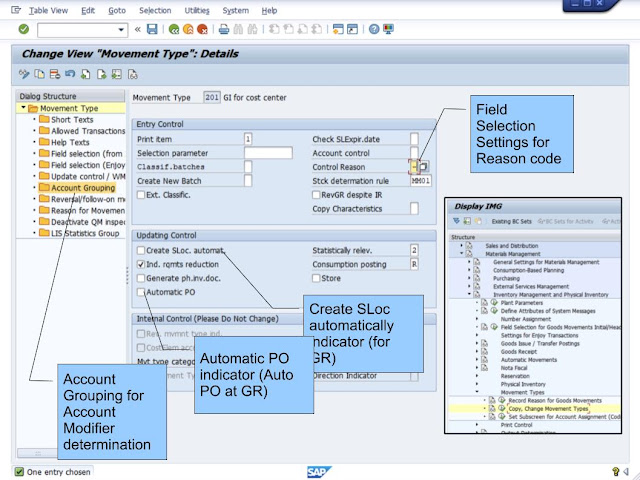Click the green Back icon
Viewport: 640px width, 480px height.
[x=174, y=29]
